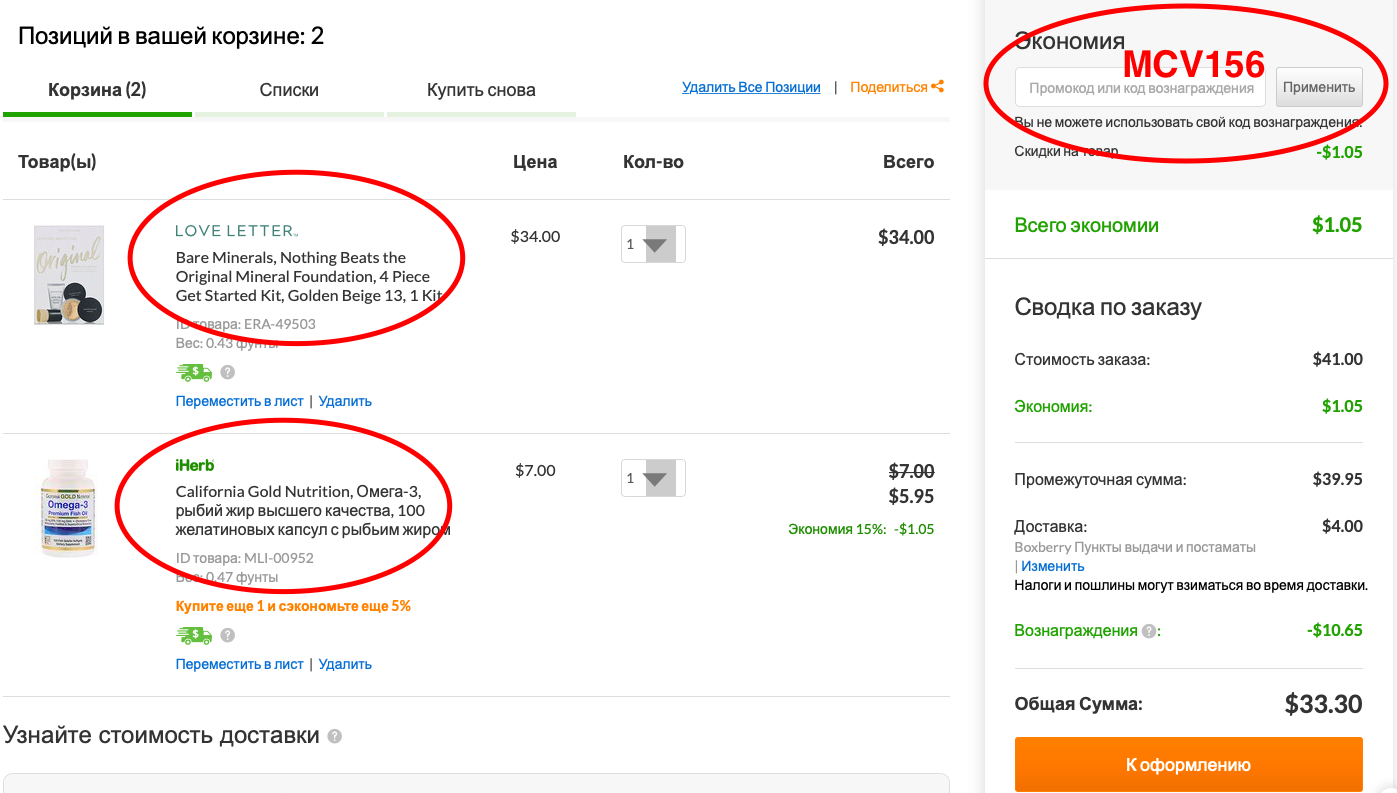
Task: Click Удалить Все Позиции link
Action: click(751, 87)
